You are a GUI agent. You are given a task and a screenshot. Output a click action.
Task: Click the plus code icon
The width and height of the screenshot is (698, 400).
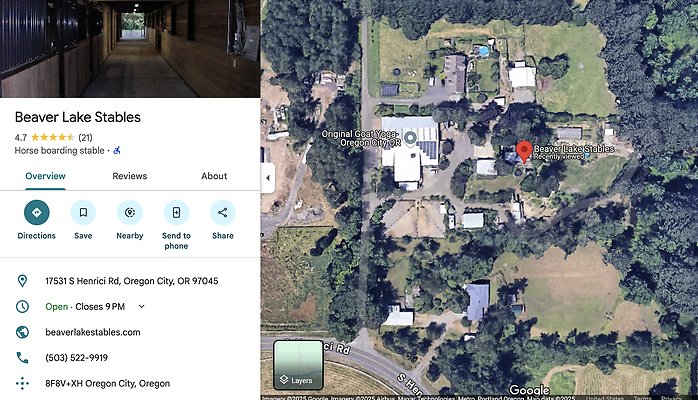22,384
